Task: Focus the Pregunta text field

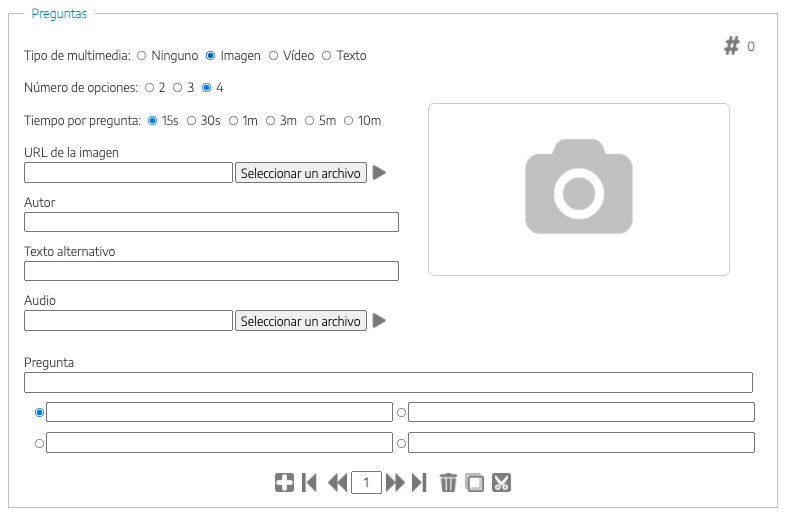Action: coord(388,382)
